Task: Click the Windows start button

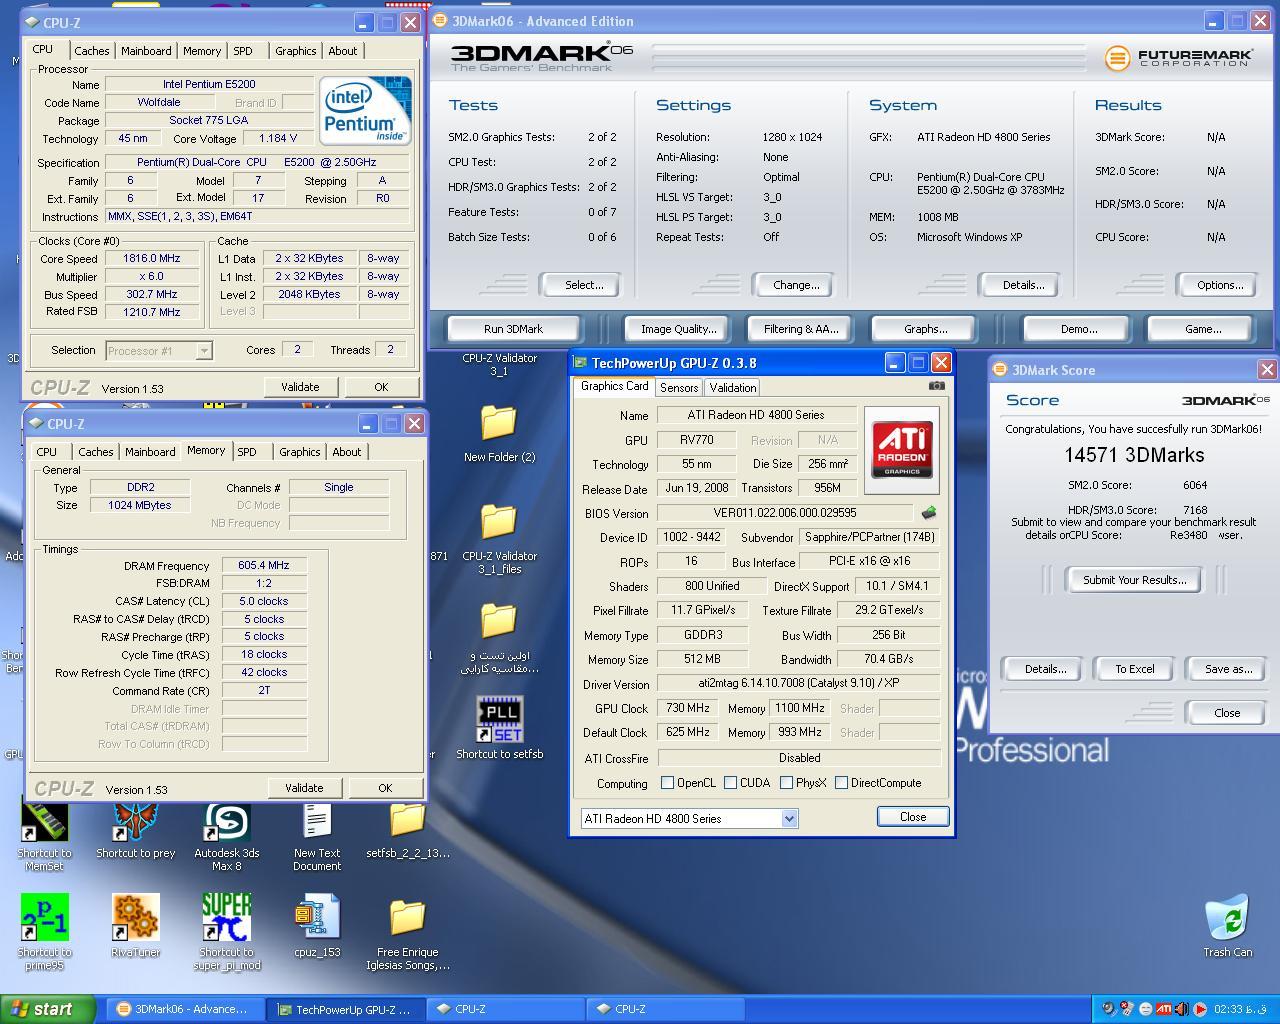Action: [x=48, y=1009]
